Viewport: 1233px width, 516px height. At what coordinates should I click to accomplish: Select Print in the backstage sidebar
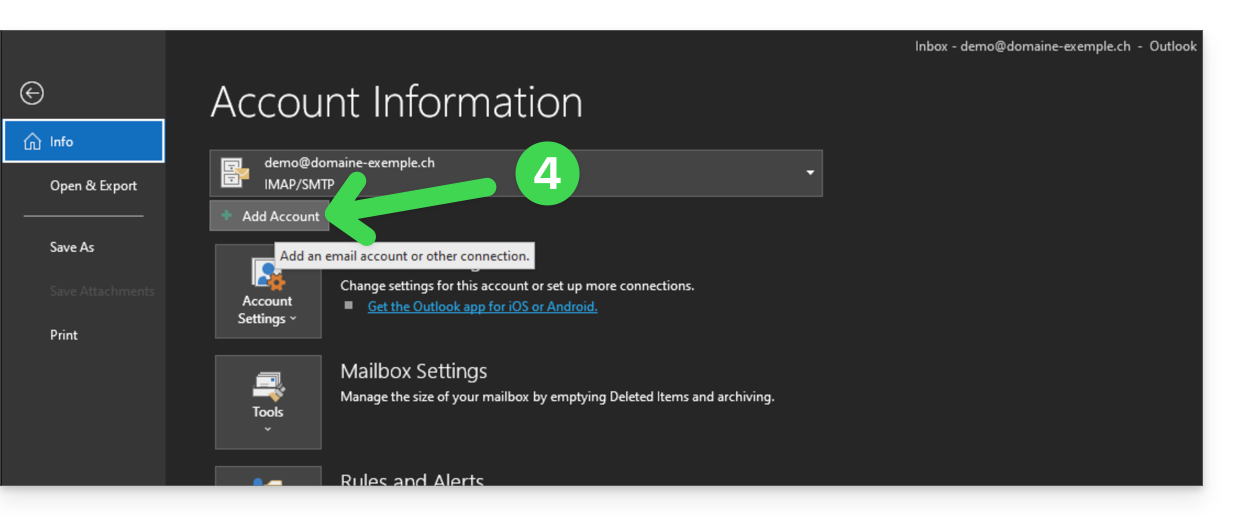pyautogui.click(x=64, y=335)
